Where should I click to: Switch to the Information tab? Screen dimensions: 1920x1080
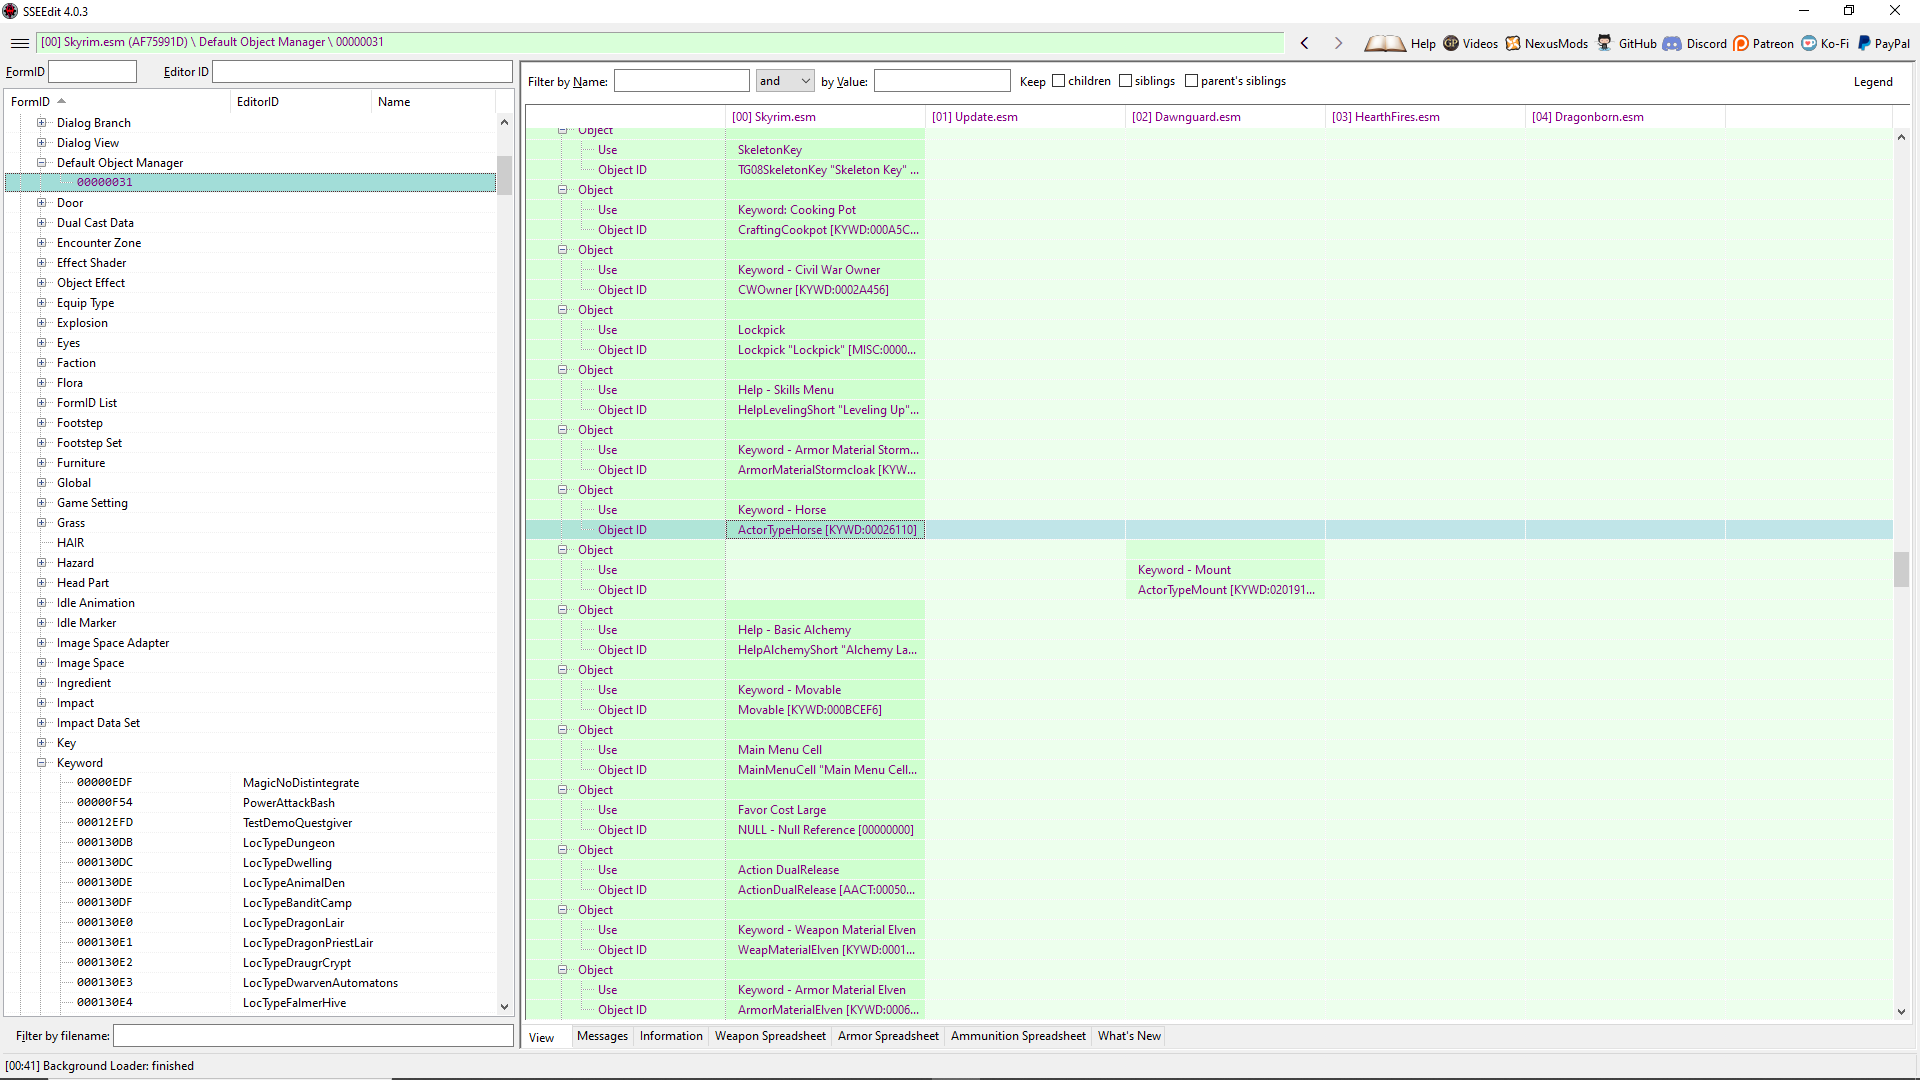pyautogui.click(x=671, y=1036)
